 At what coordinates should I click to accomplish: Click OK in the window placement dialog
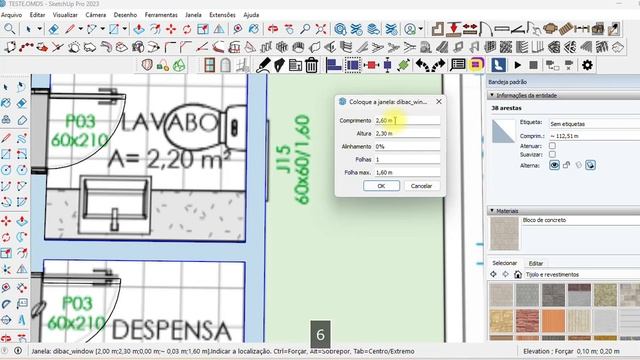[381, 186]
